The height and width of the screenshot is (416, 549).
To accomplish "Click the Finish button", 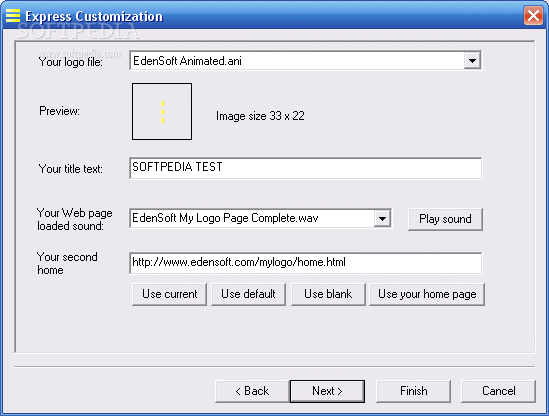I will [414, 391].
